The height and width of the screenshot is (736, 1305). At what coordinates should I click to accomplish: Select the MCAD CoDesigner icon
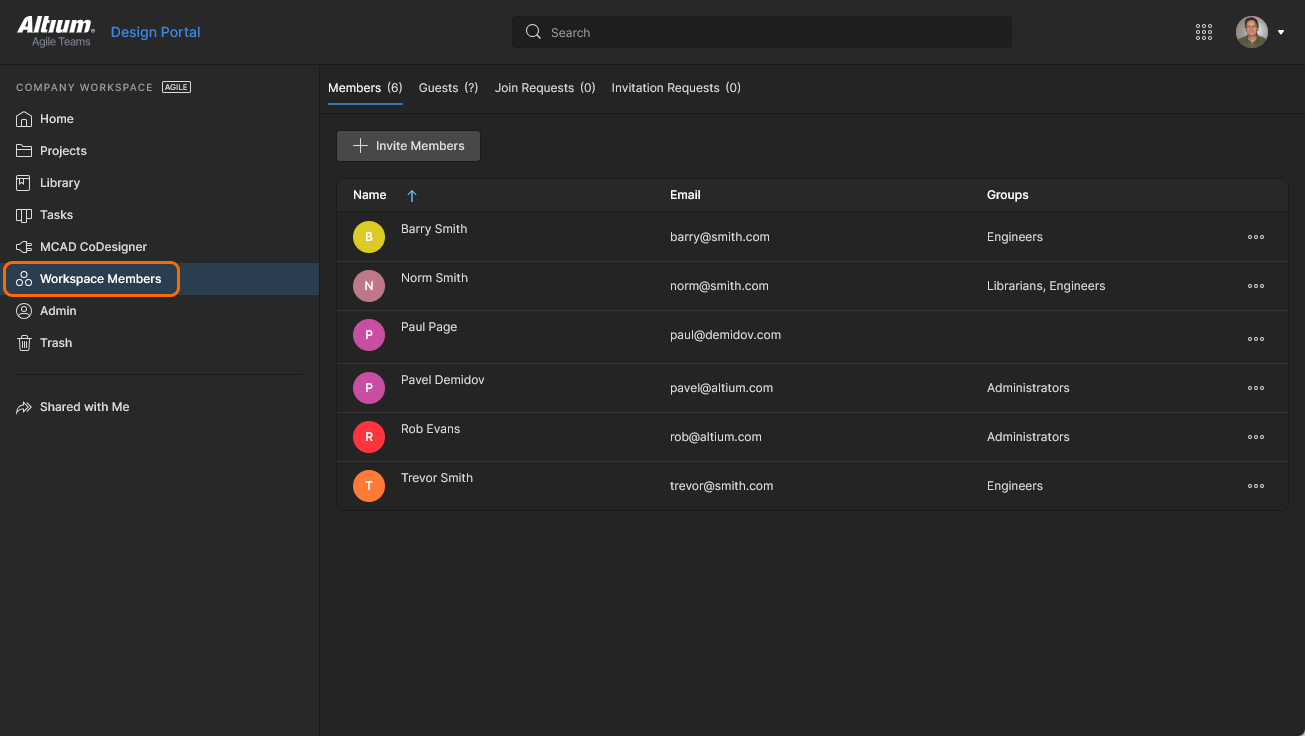24,247
